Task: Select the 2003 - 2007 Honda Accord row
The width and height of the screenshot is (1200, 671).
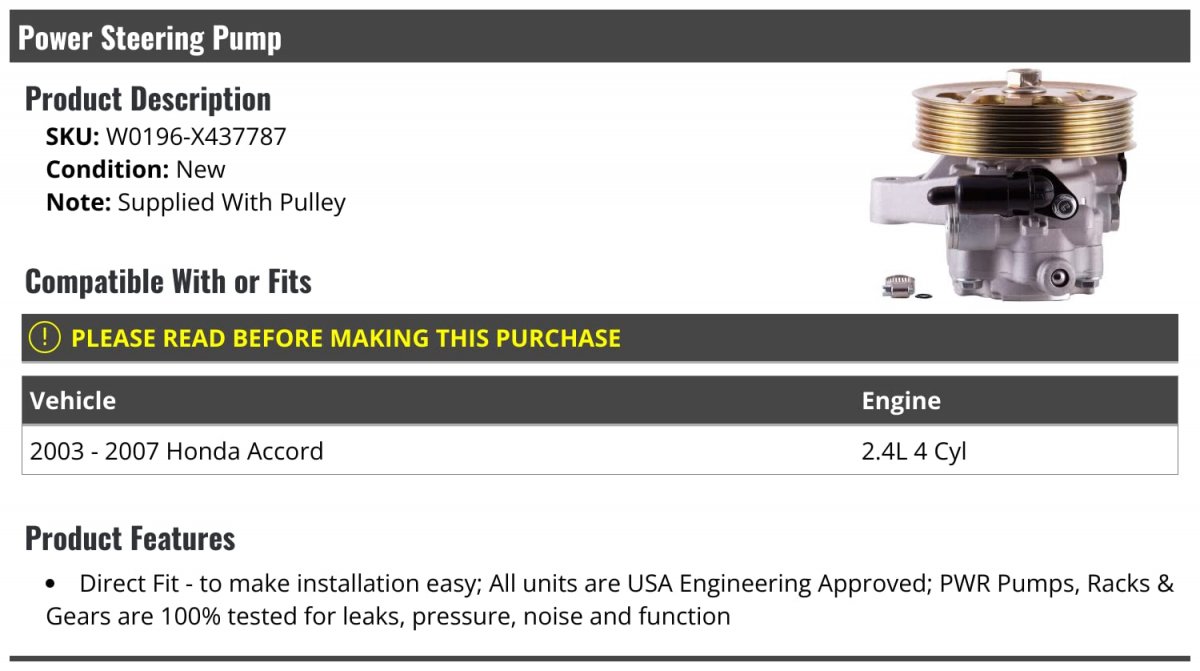Action: [x=600, y=451]
